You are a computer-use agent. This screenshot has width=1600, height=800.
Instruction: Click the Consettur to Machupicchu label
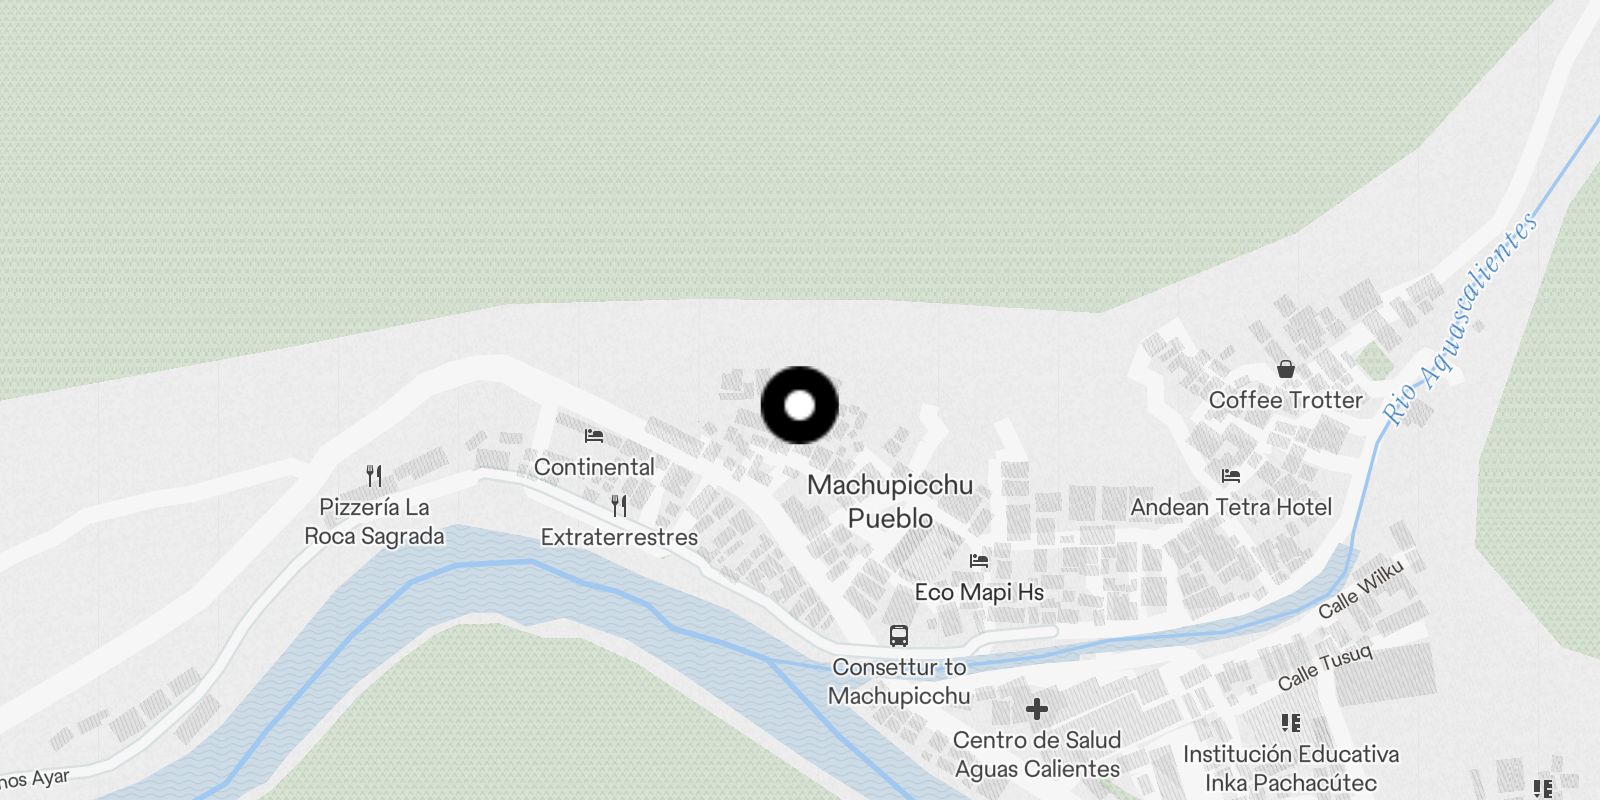899,681
